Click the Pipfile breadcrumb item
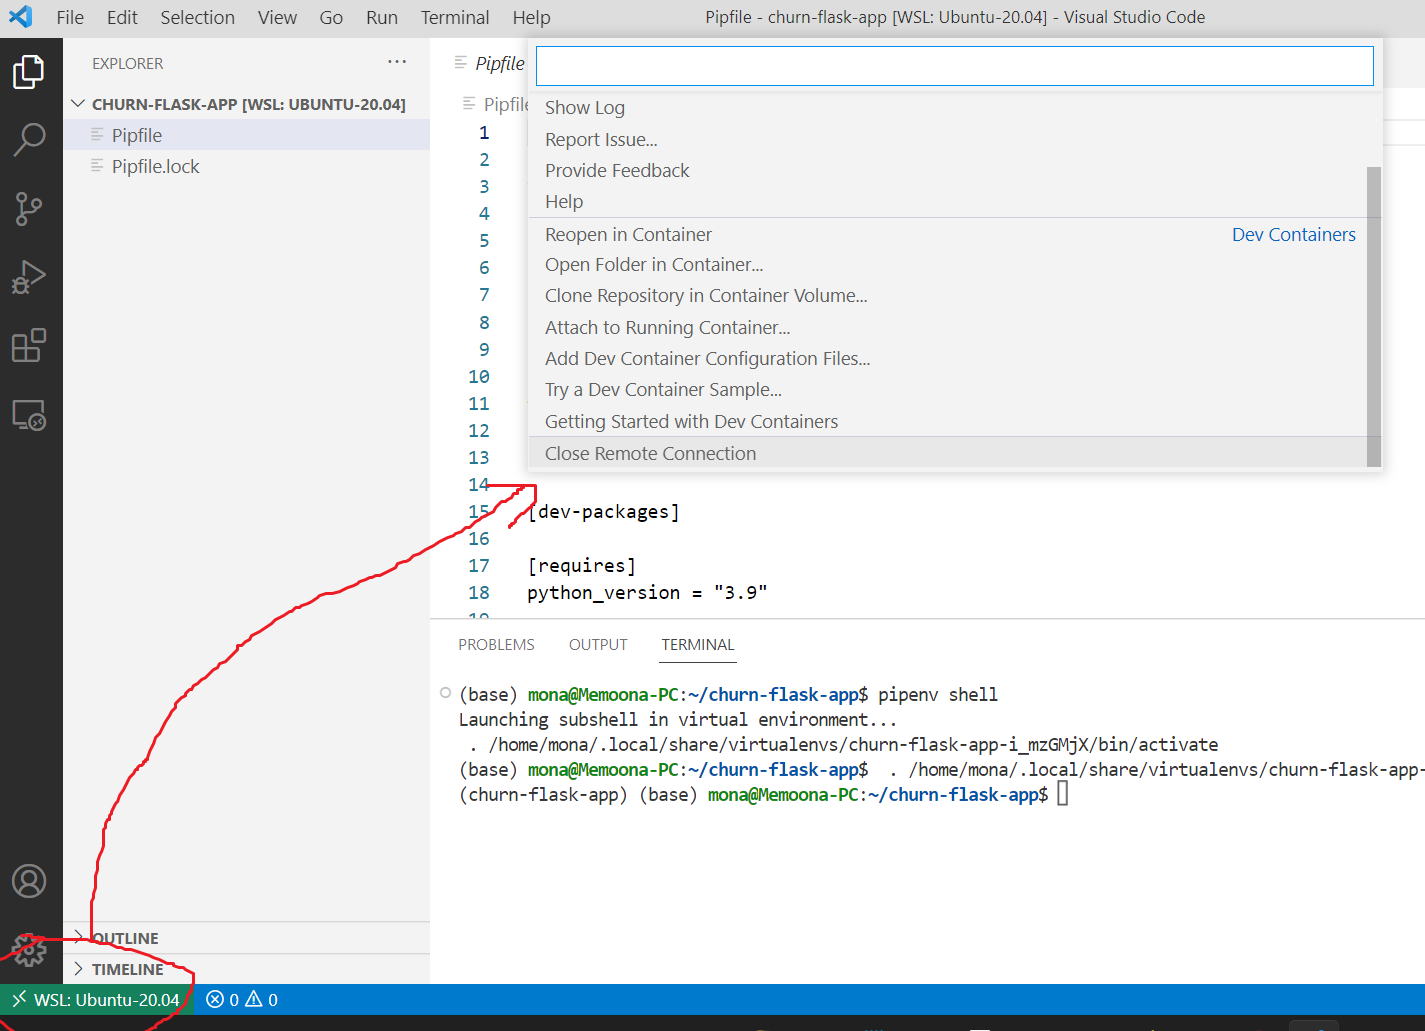Screen dimensions: 1425x1031 pyautogui.click(x=496, y=104)
